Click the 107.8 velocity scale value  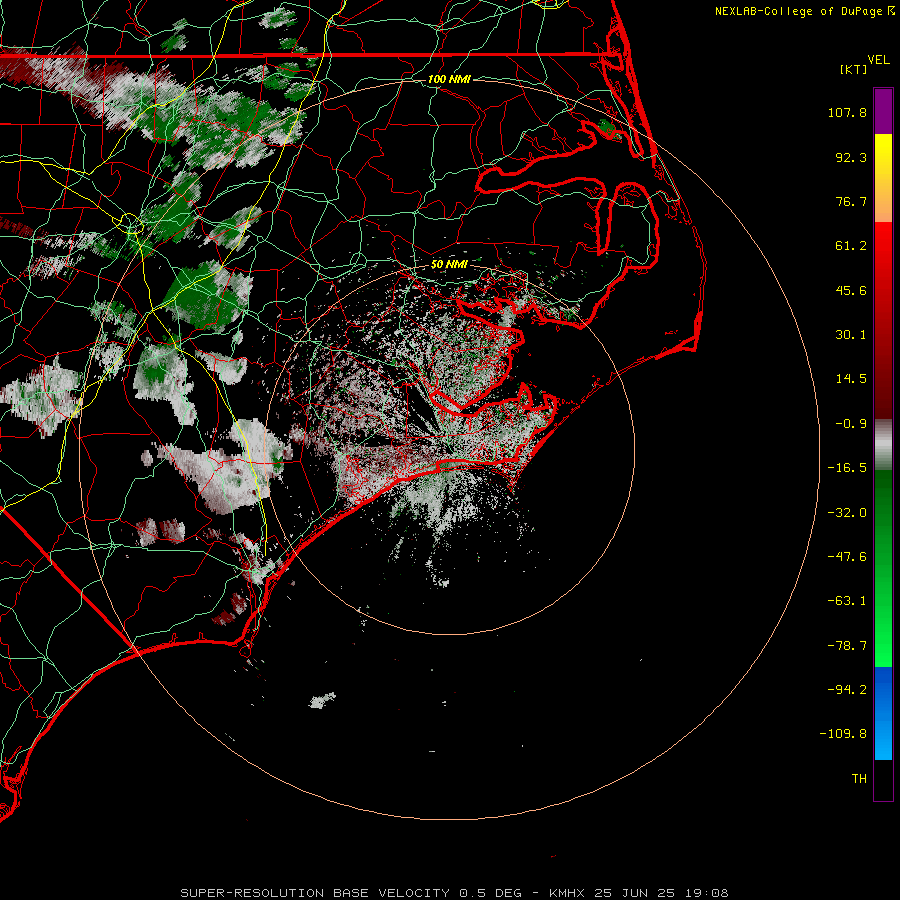(x=847, y=112)
